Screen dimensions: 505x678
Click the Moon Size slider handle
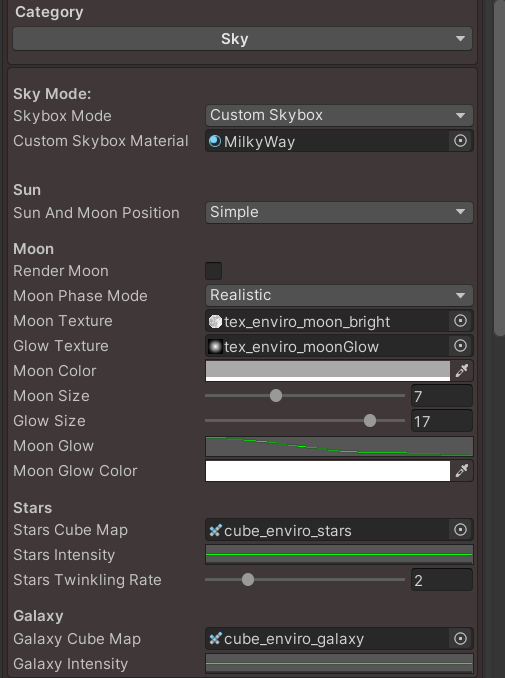pyautogui.click(x=276, y=396)
